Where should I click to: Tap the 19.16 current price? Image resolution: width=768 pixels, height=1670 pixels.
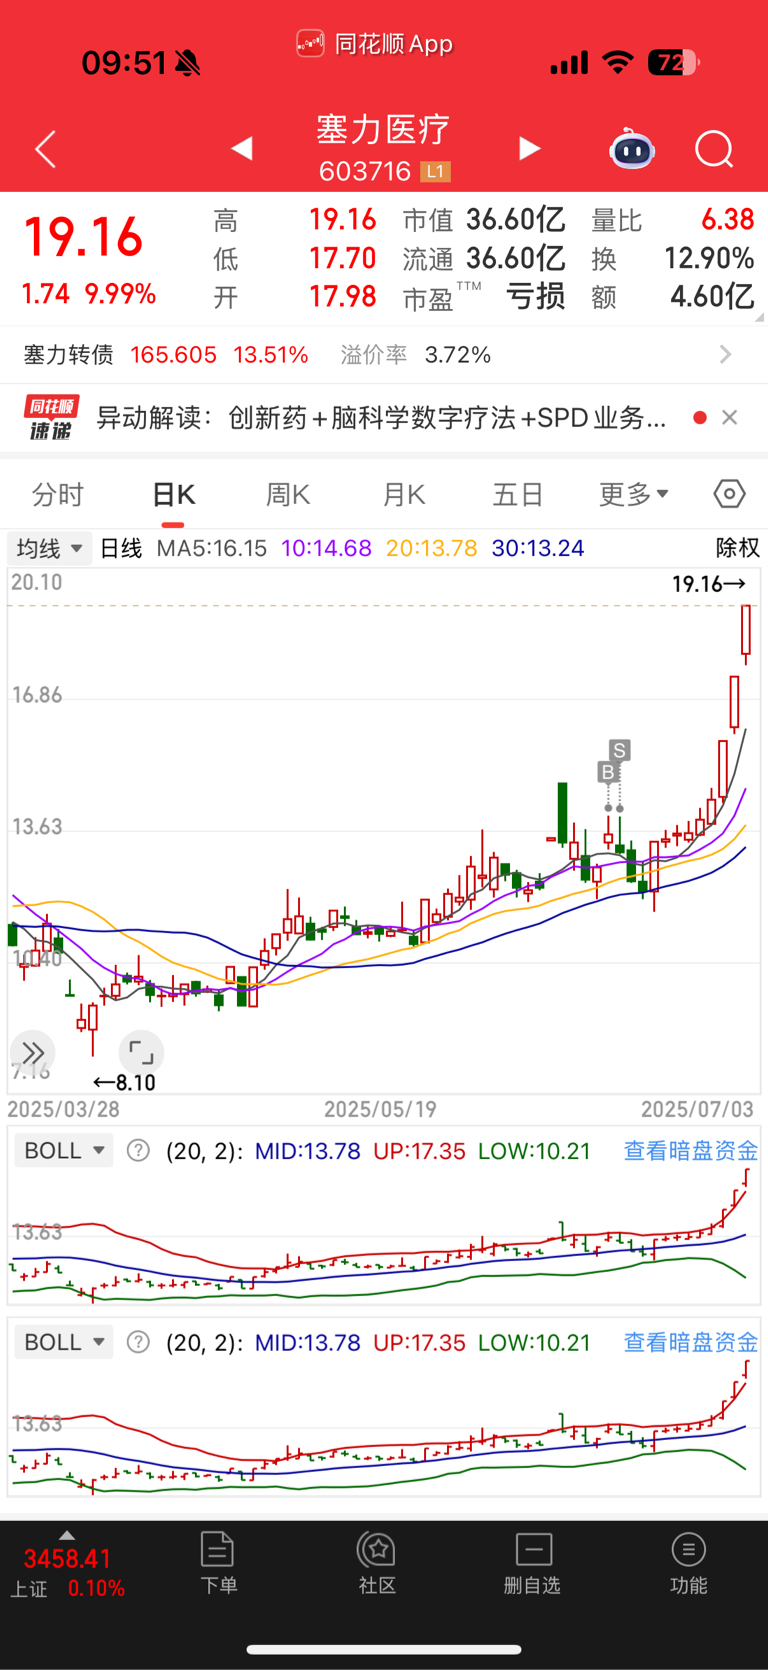pyautogui.click(x=84, y=238)
